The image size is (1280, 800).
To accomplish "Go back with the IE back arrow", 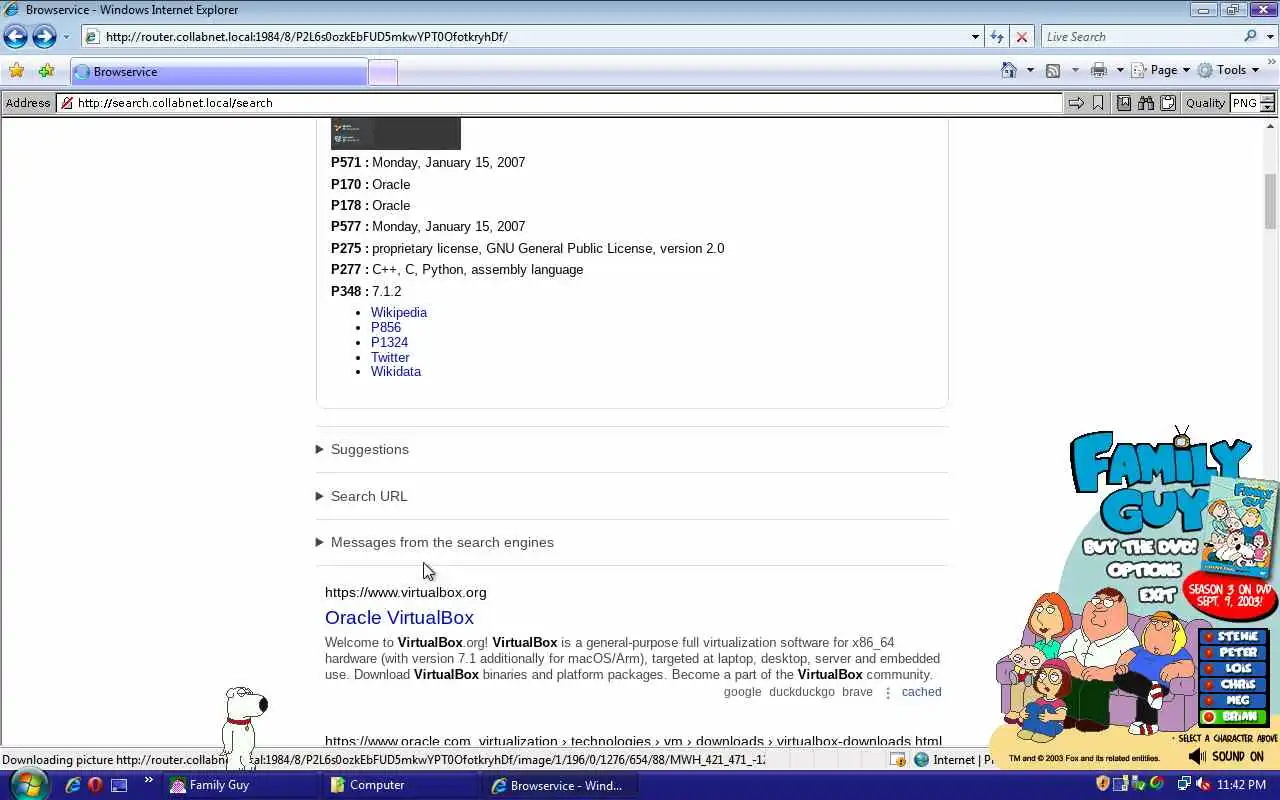I will click(x=15, y=37).
